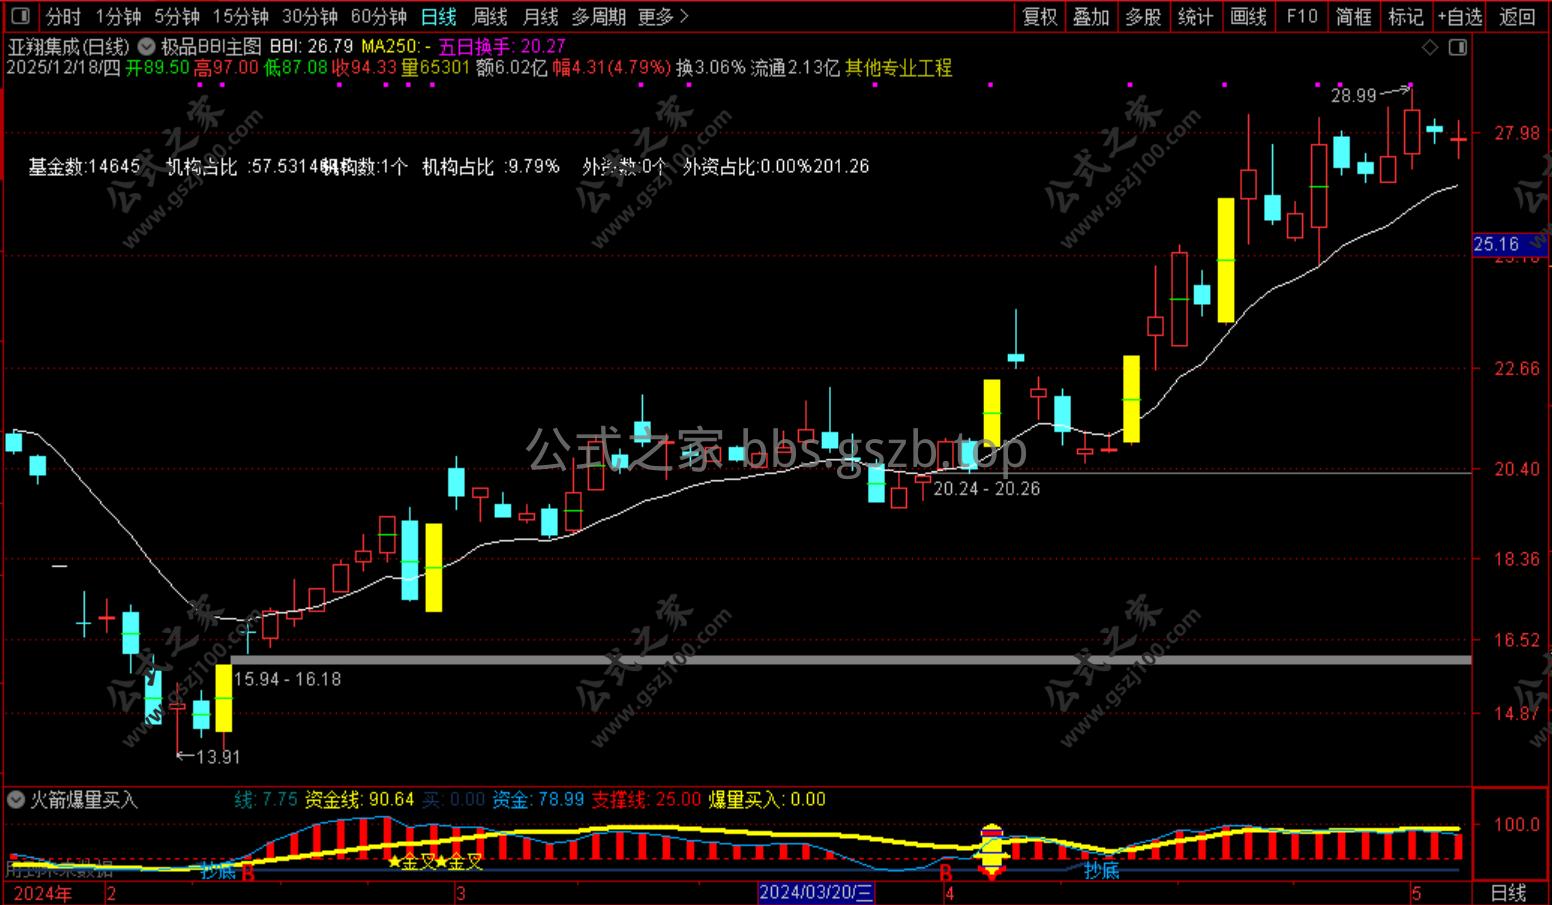Click the 基金数:14645 label
Image resolution: width=1552 pixels, height=905 pixels.
84,167
